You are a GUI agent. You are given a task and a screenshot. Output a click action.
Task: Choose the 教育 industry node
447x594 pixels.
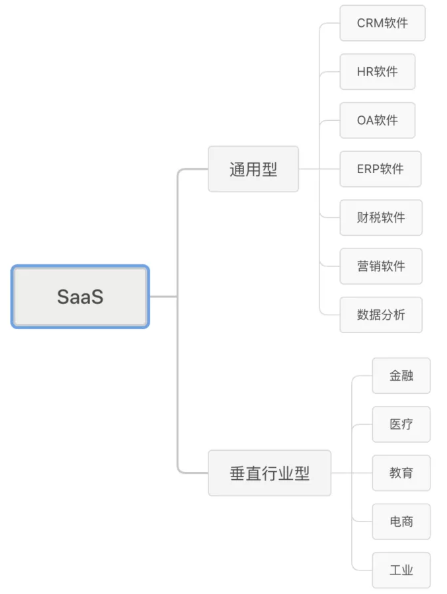coord(401,473)
